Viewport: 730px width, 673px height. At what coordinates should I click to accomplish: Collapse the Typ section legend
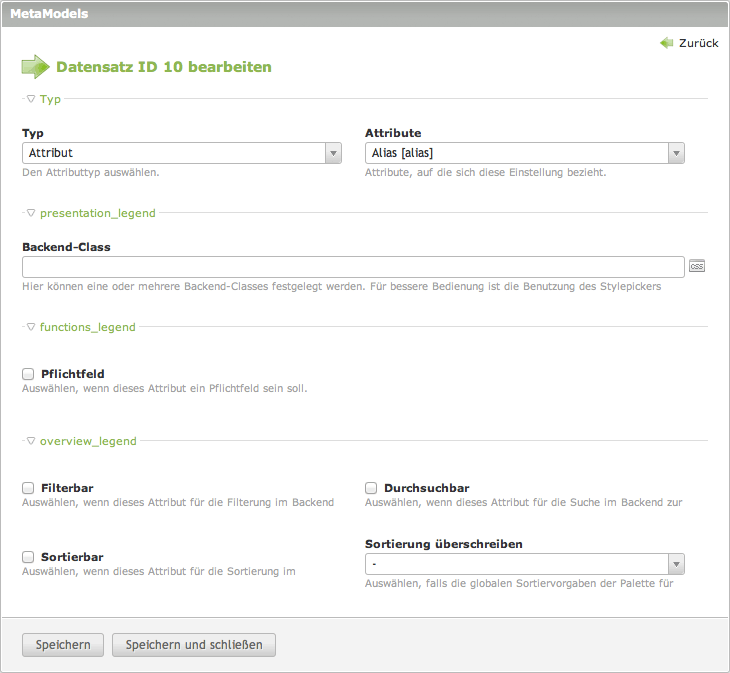tap(44, 99)
